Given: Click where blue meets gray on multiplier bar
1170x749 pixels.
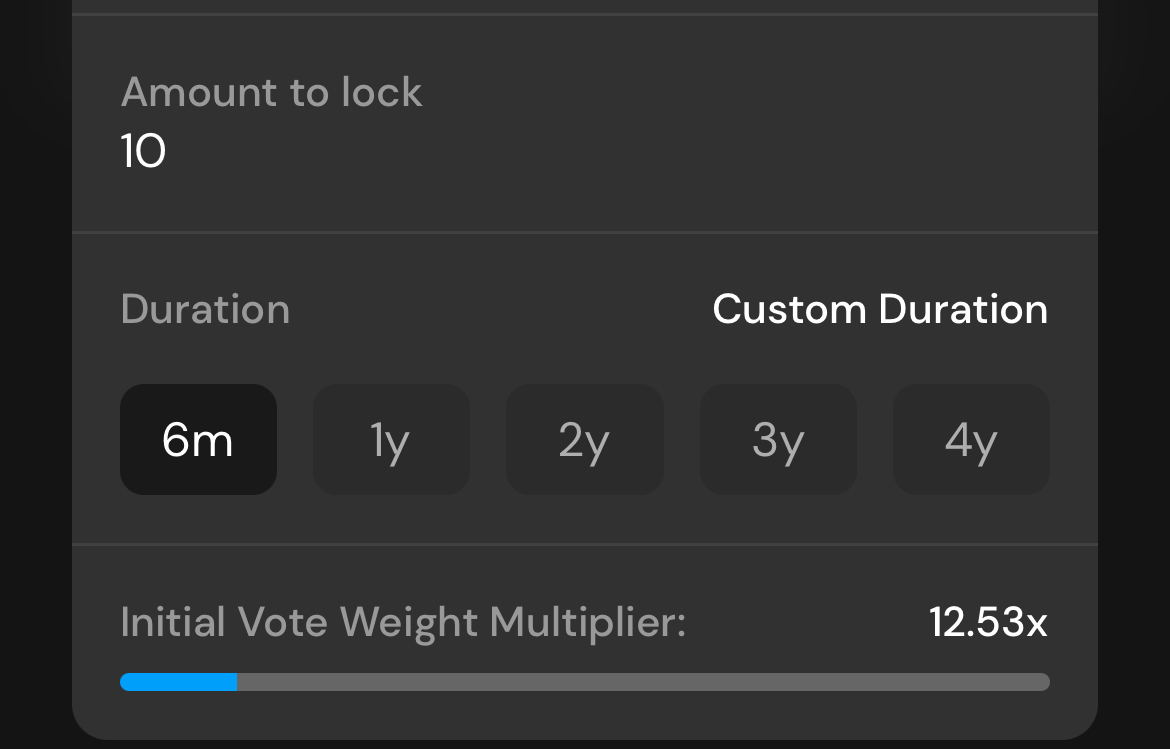Looking at the screenshot, I should pyautogui.click(x=237, y=682).
